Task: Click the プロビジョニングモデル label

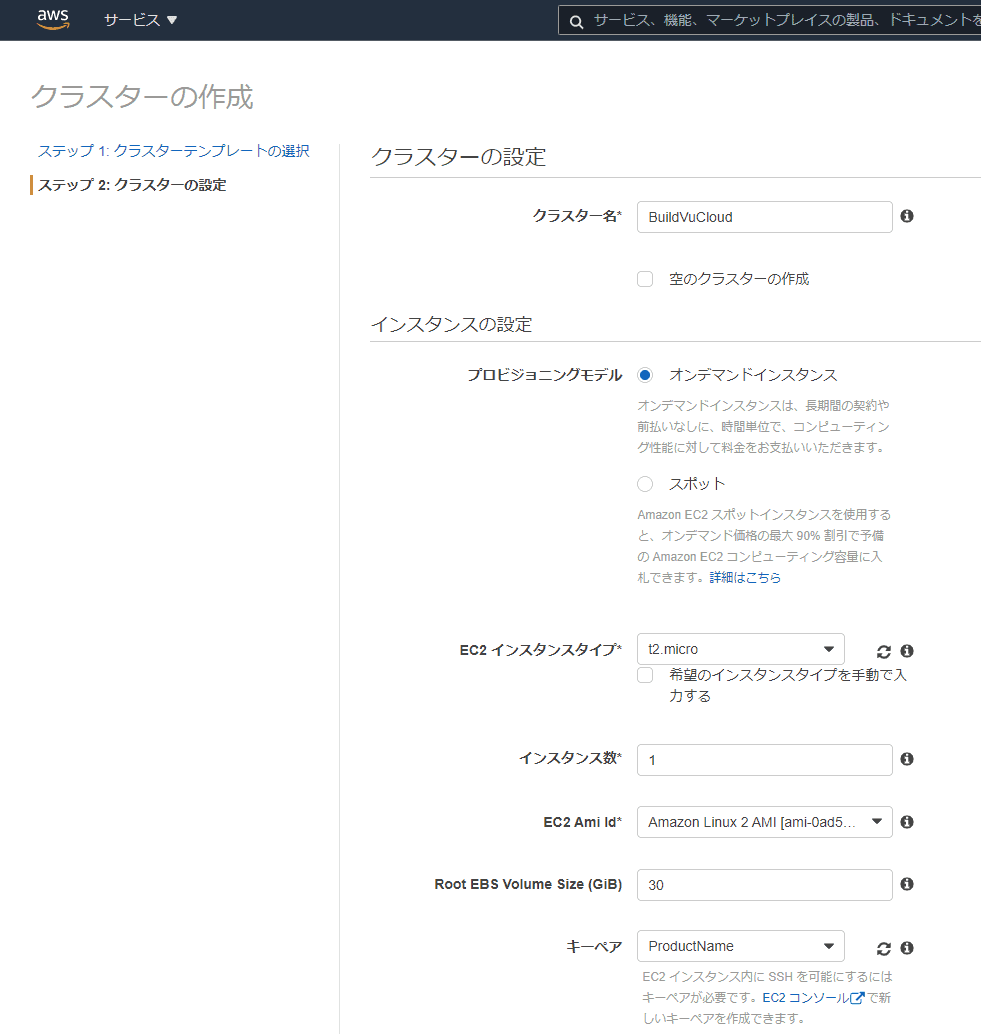Action: tap(545, 375)
